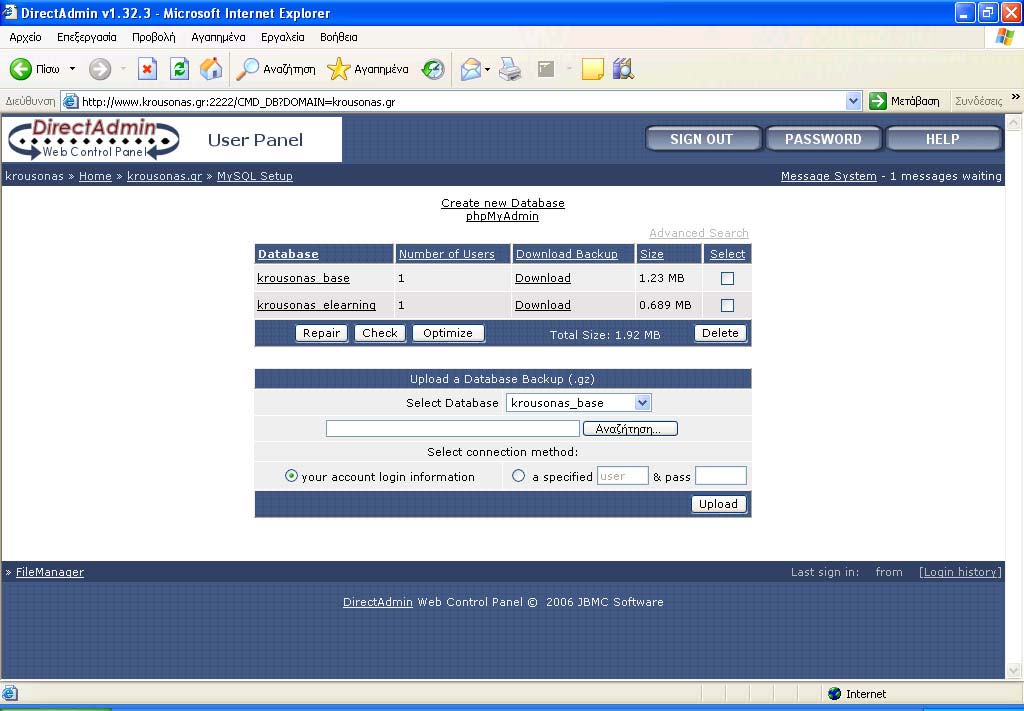Screen dimensions: 1024x711
Task: Open the Βοήθεια menu
Action: click(x=339, y=37)
